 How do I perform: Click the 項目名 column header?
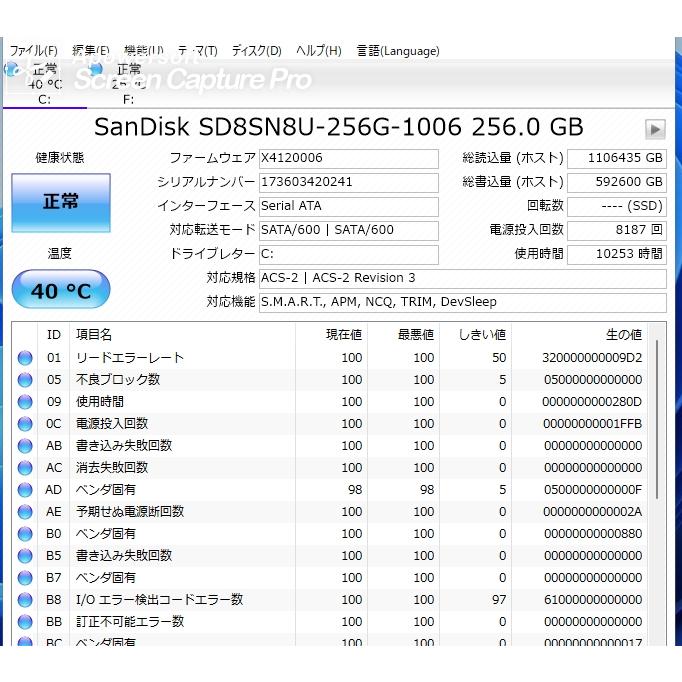(183, 335)
